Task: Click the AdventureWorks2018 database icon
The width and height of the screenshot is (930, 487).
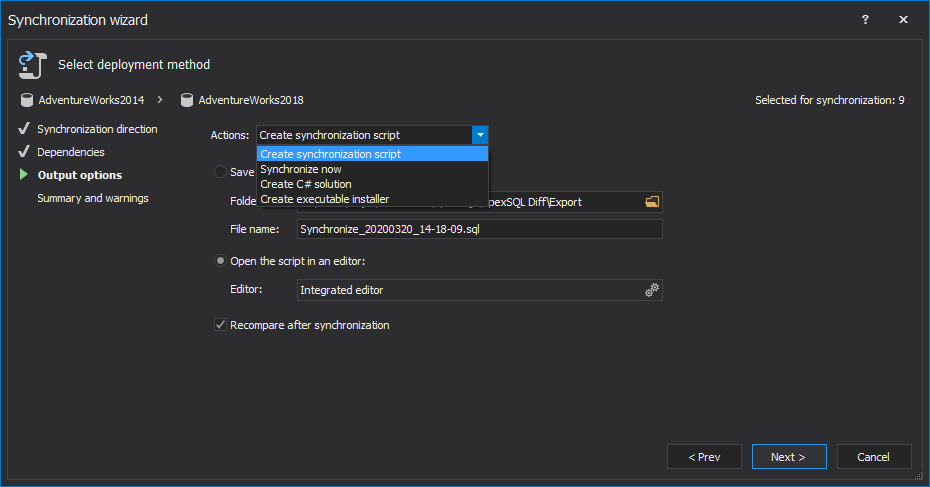Action: tap(186, 100)
